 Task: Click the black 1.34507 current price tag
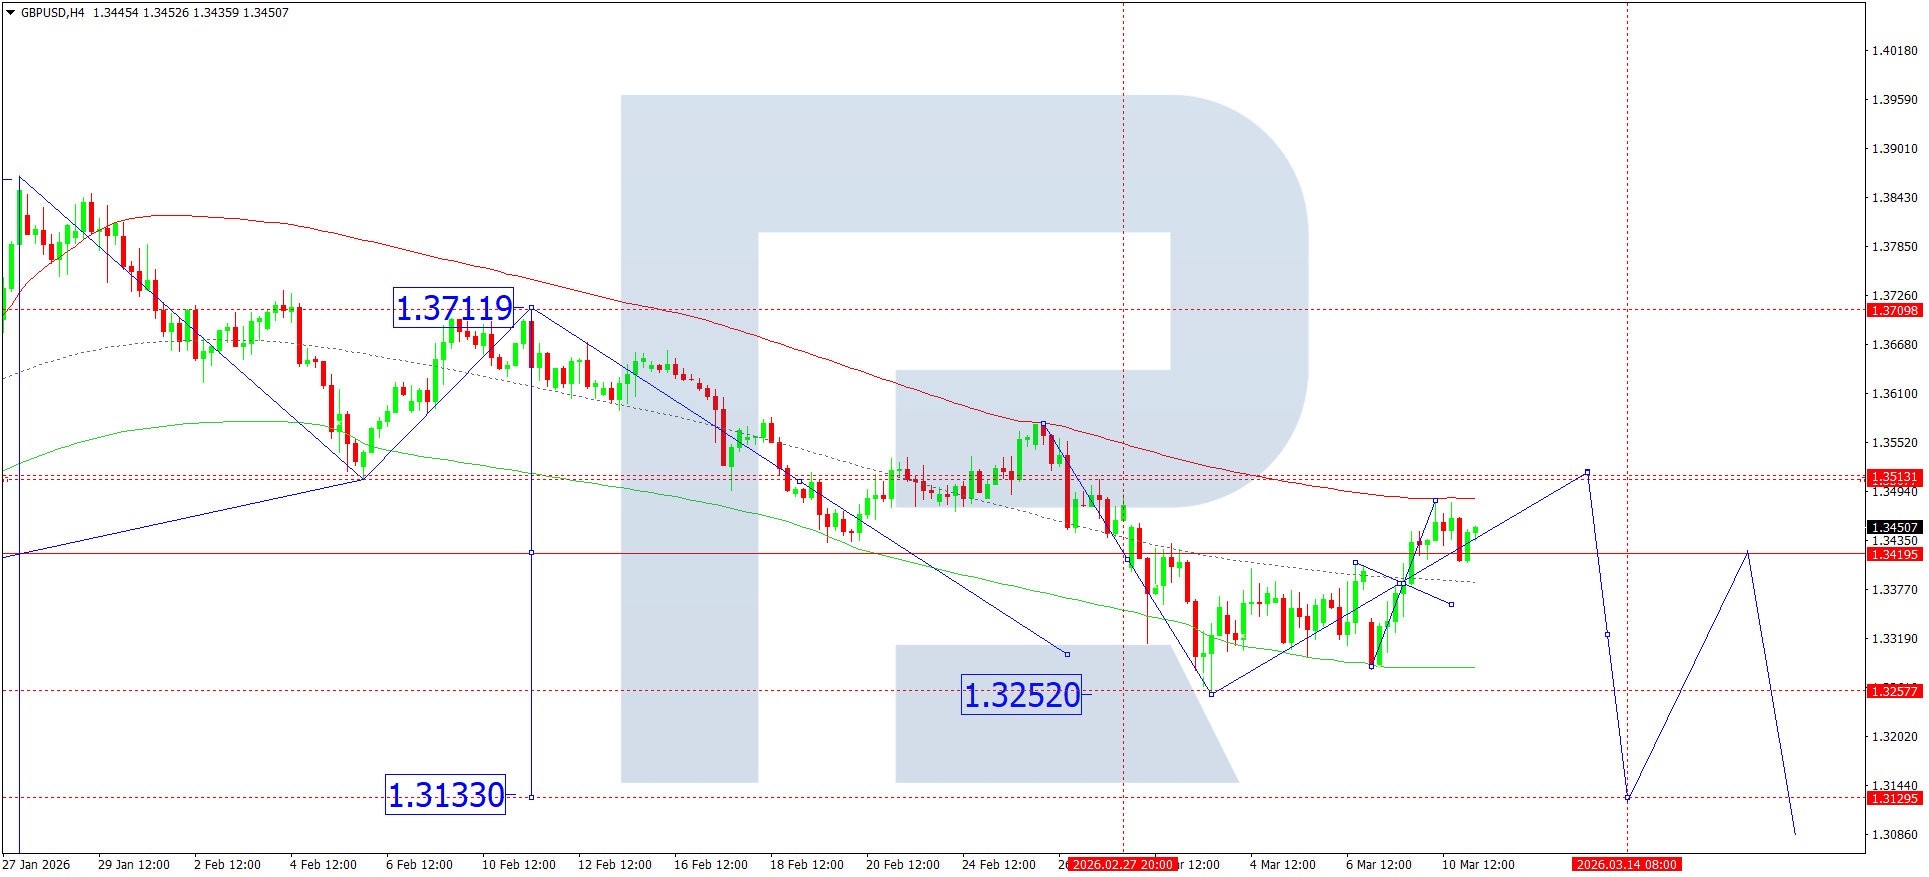(1894, 528)
